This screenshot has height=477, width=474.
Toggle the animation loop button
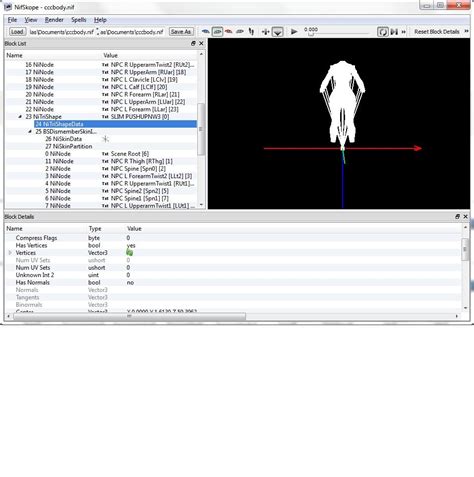coord(383,32)
